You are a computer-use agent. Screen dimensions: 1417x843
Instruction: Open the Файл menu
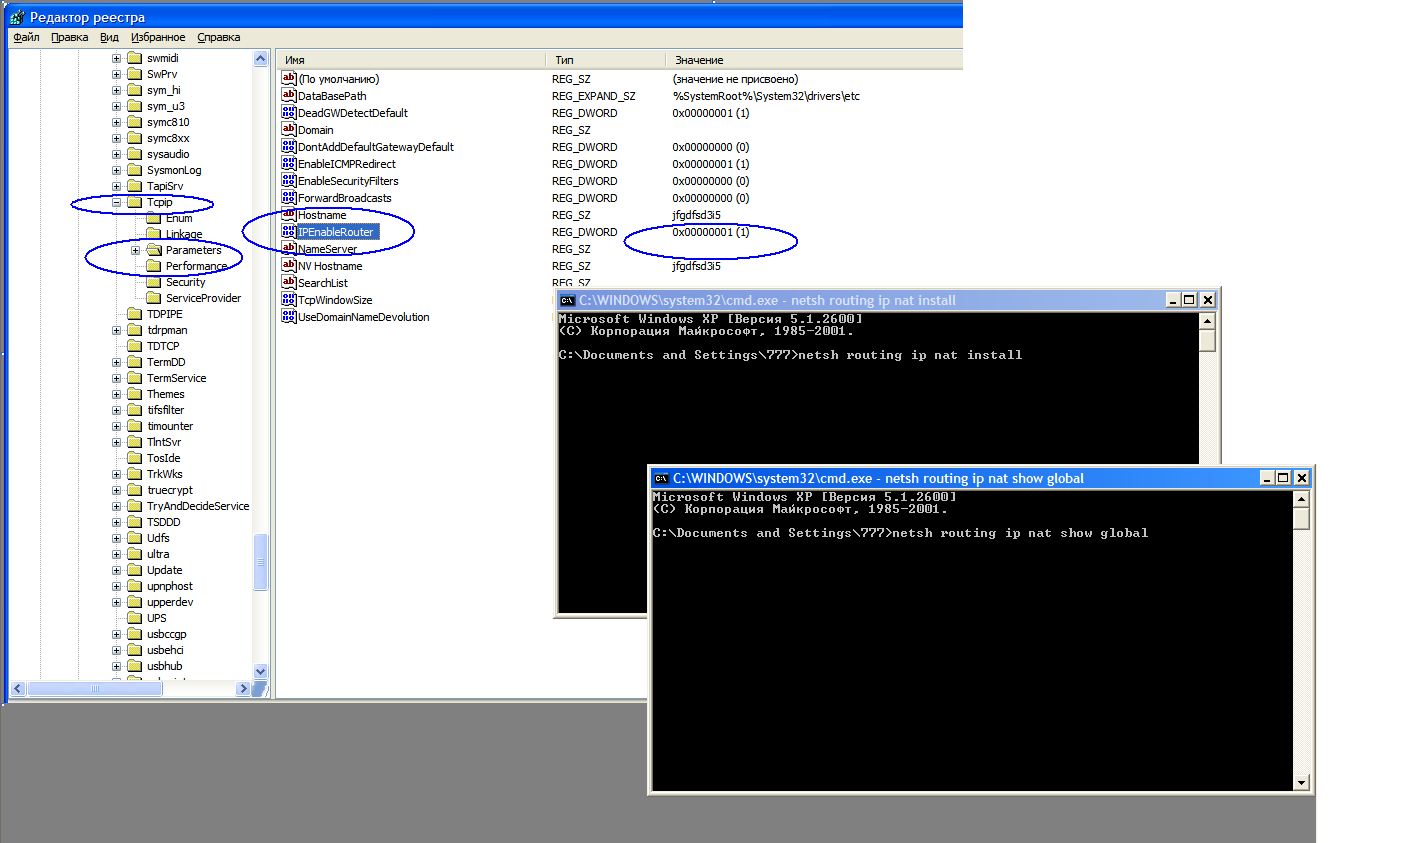26,38
